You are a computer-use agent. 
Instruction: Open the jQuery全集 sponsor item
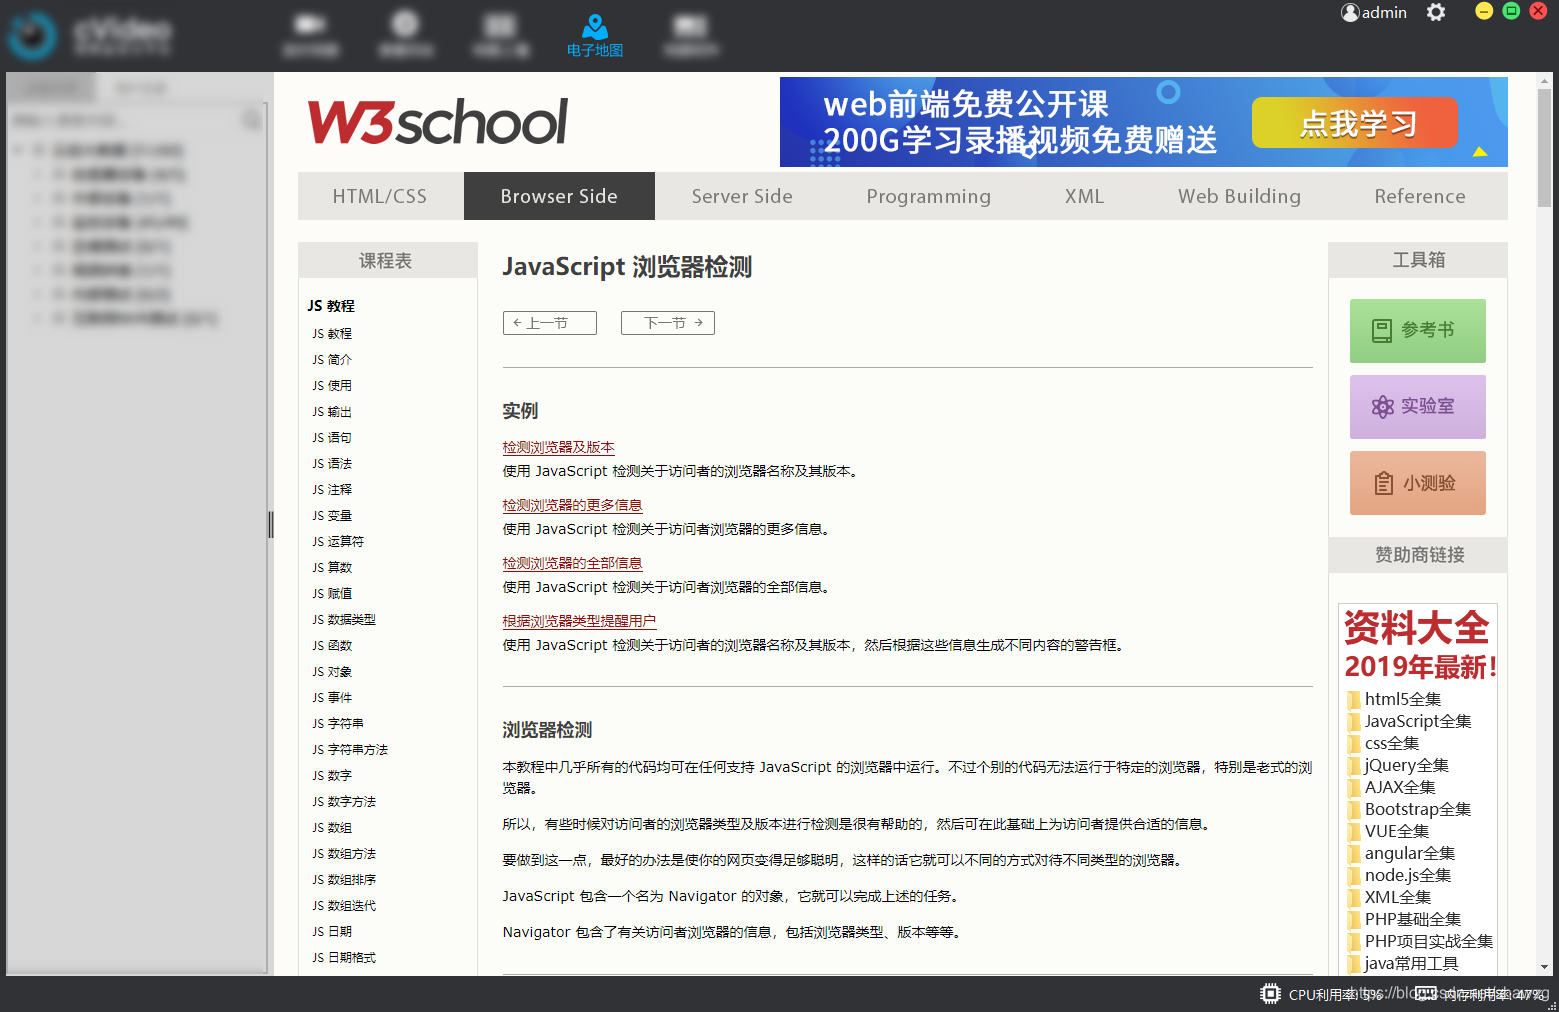click(x=1407, y=765)
